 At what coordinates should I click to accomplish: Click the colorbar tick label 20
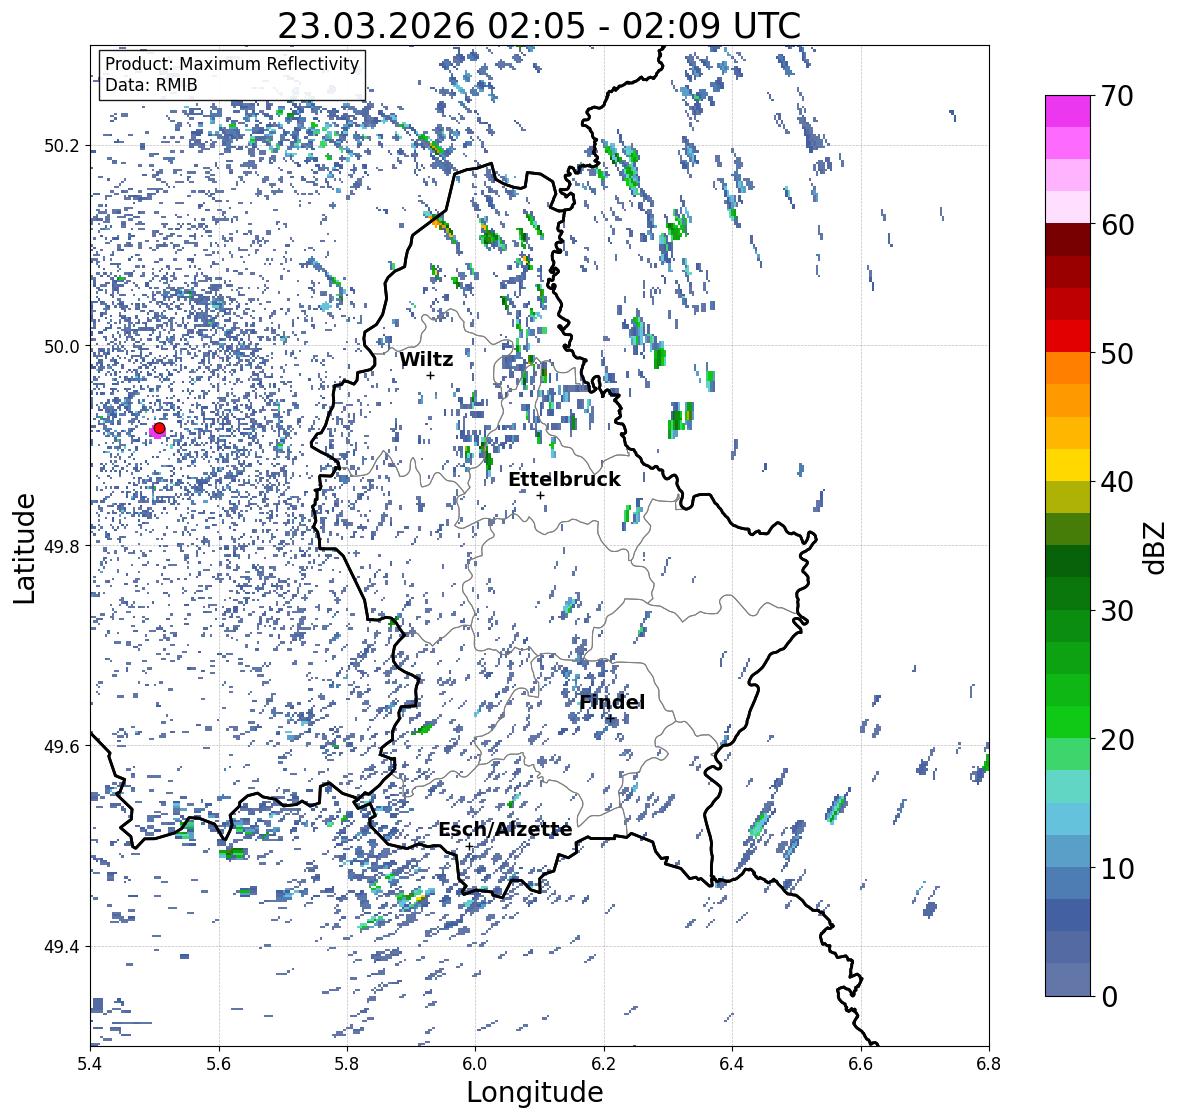tap(1117, 739)
